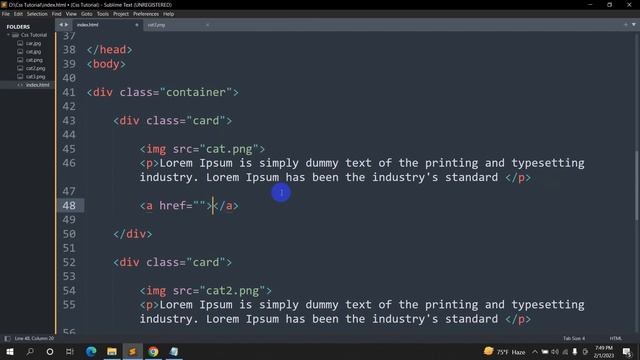Open File Explorer from the taskbar
This screenshot has height=360, width=640.
coord(112,351)
